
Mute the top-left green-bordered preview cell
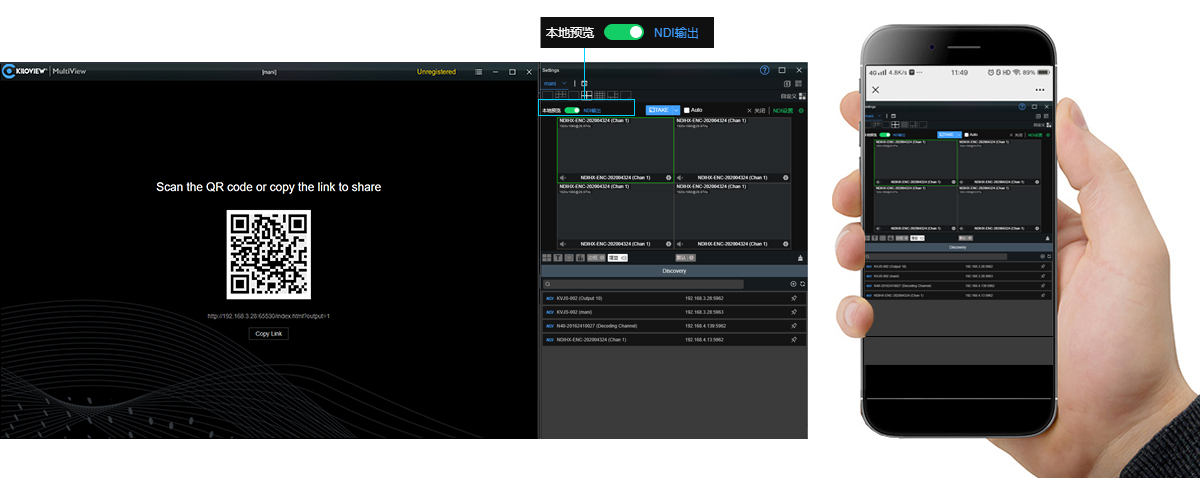pos(563,177)
